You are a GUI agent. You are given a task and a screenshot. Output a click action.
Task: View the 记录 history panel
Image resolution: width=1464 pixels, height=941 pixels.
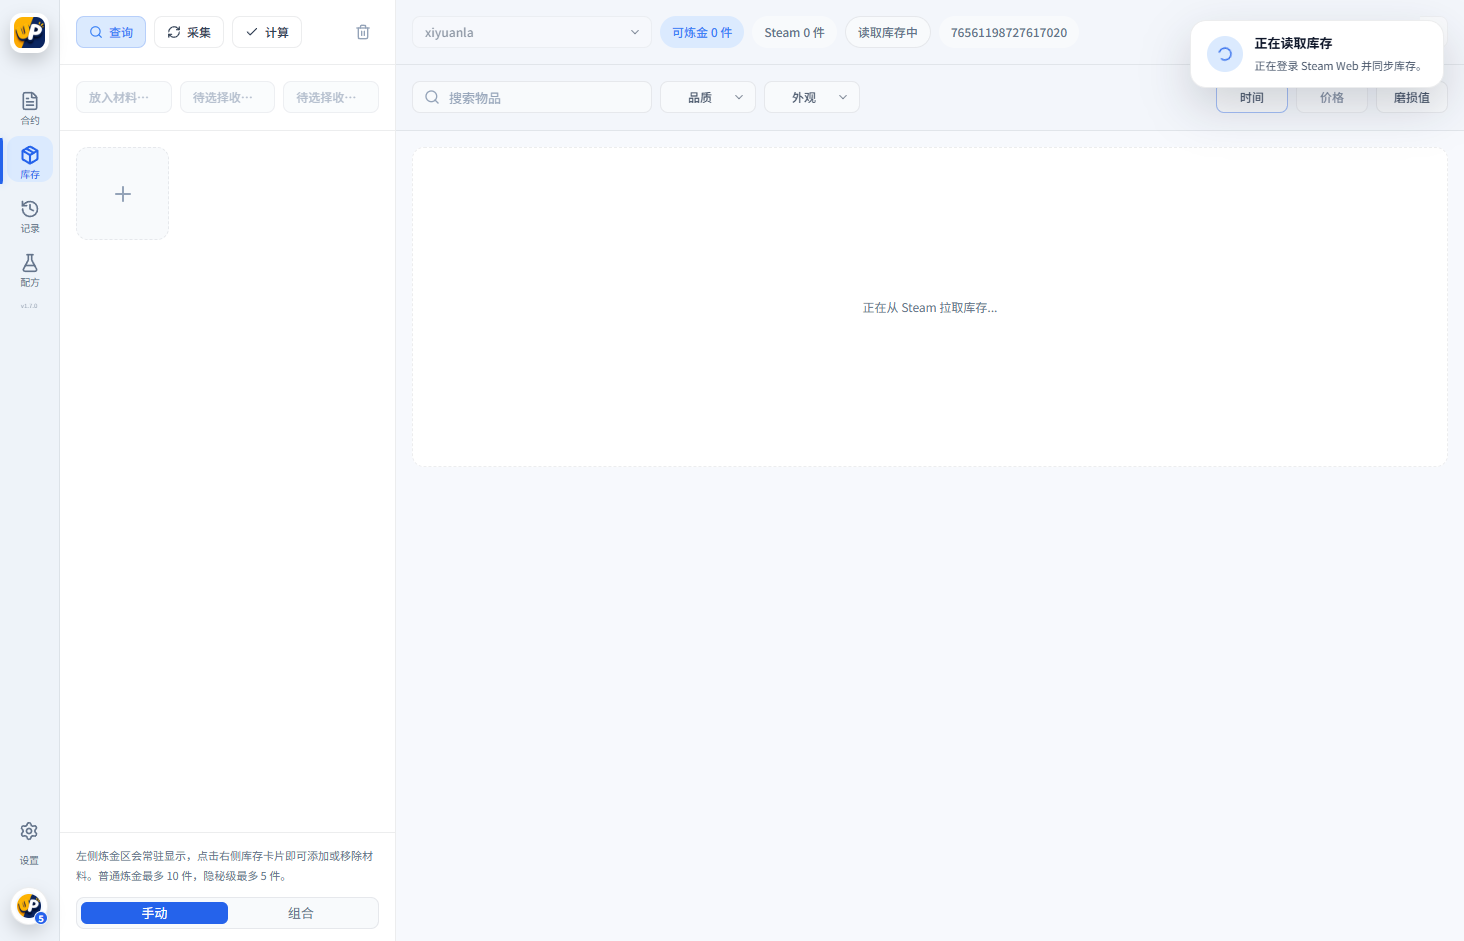tap(29, 214)
